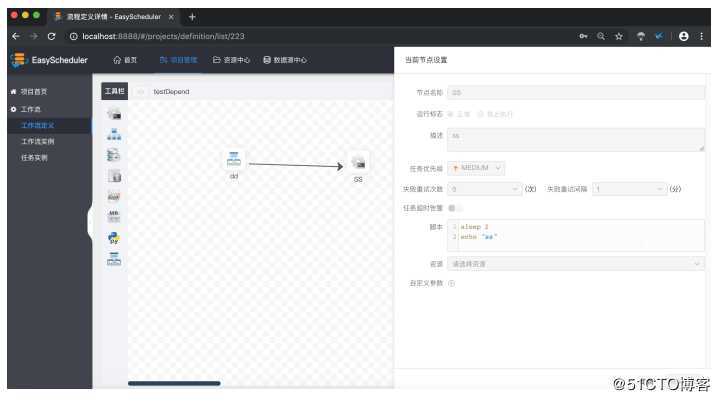Open the browser profile avatar
Screen dimensions: 720x401
[684, 36]
